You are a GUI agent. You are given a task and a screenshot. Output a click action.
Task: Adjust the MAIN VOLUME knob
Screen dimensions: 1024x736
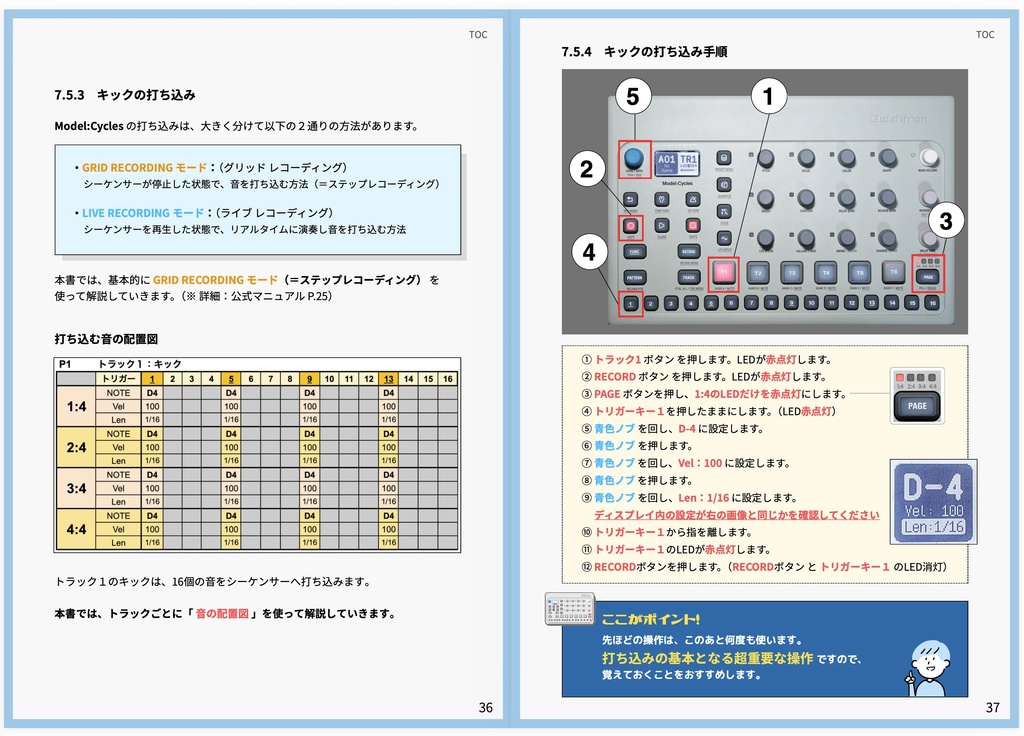click(x=928, y=154)
